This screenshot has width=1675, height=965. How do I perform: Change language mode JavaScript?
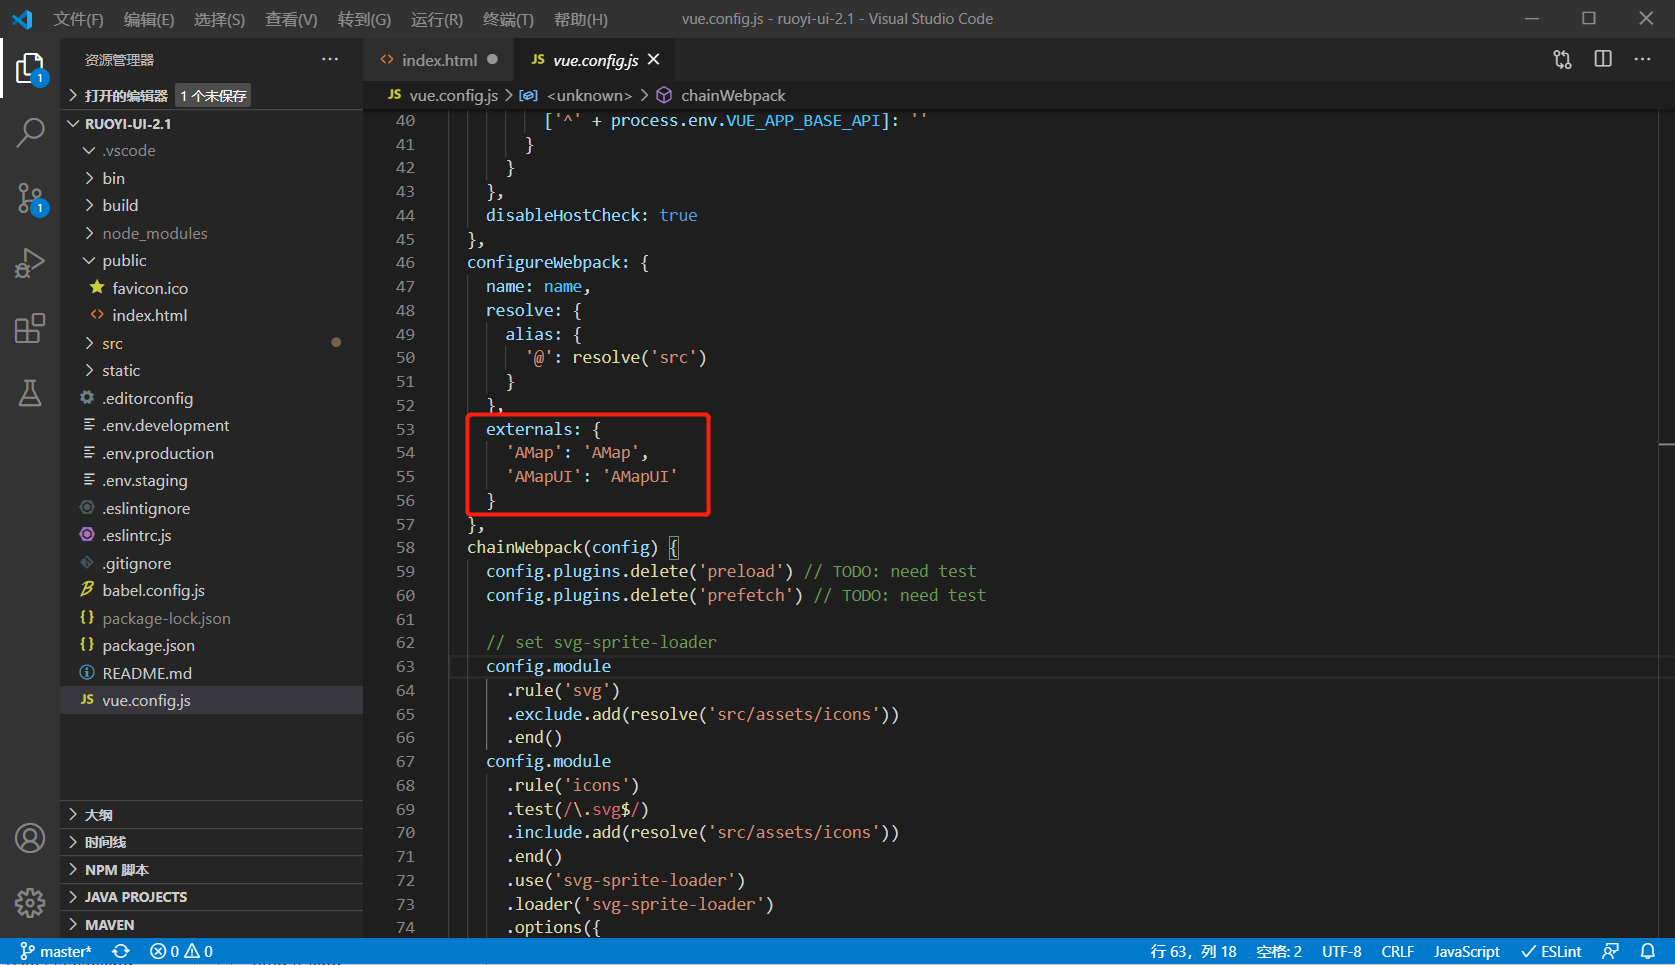click(x=1466, y=951)
